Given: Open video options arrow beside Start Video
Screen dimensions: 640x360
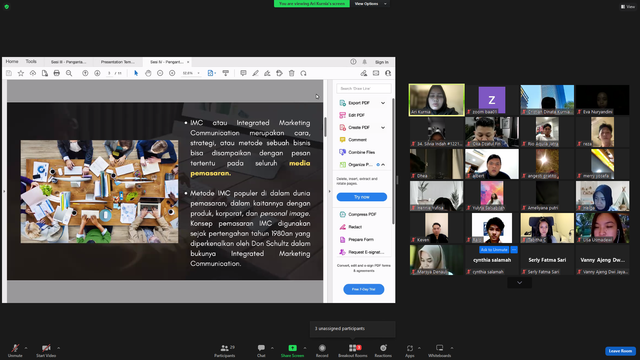Looking at the screenshot, I should coord(58,348).
